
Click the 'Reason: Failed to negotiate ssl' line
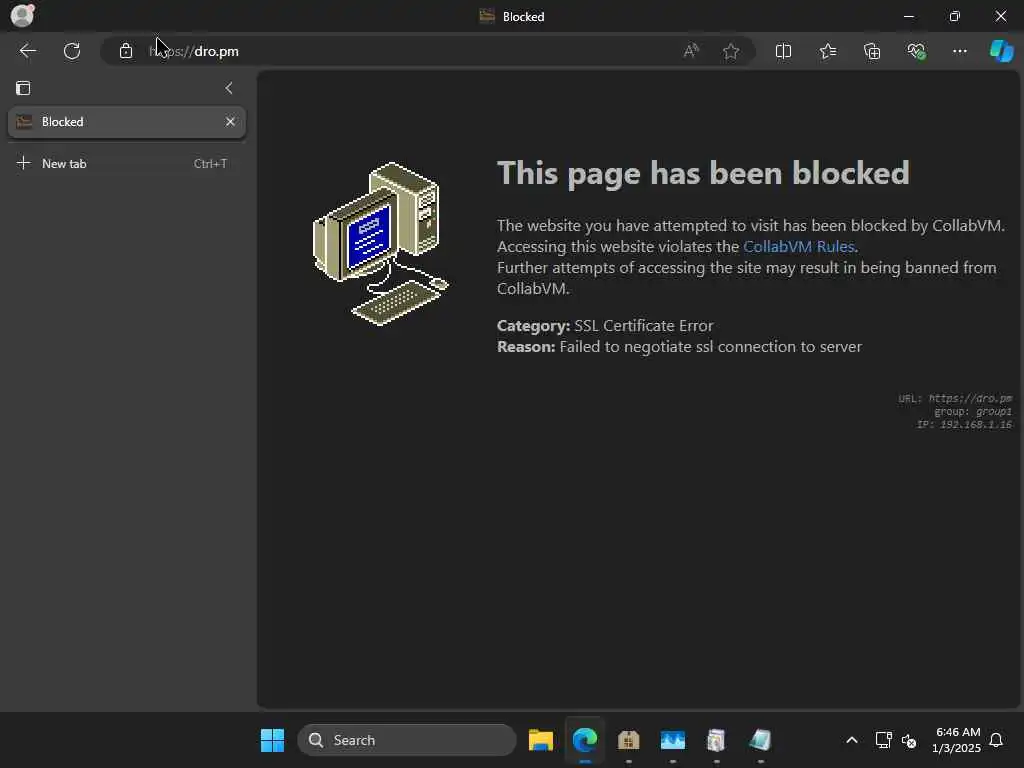point(679,346)
